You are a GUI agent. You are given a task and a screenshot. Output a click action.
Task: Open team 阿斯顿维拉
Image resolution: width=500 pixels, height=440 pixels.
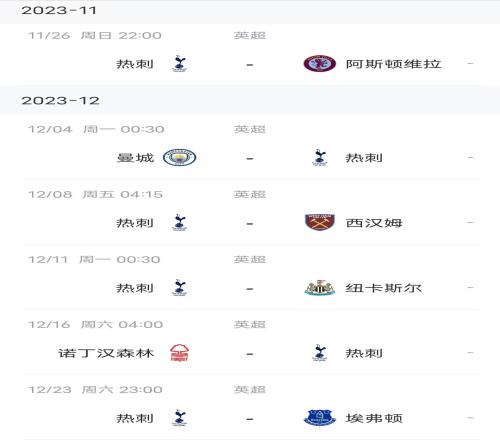pos(394,64)
